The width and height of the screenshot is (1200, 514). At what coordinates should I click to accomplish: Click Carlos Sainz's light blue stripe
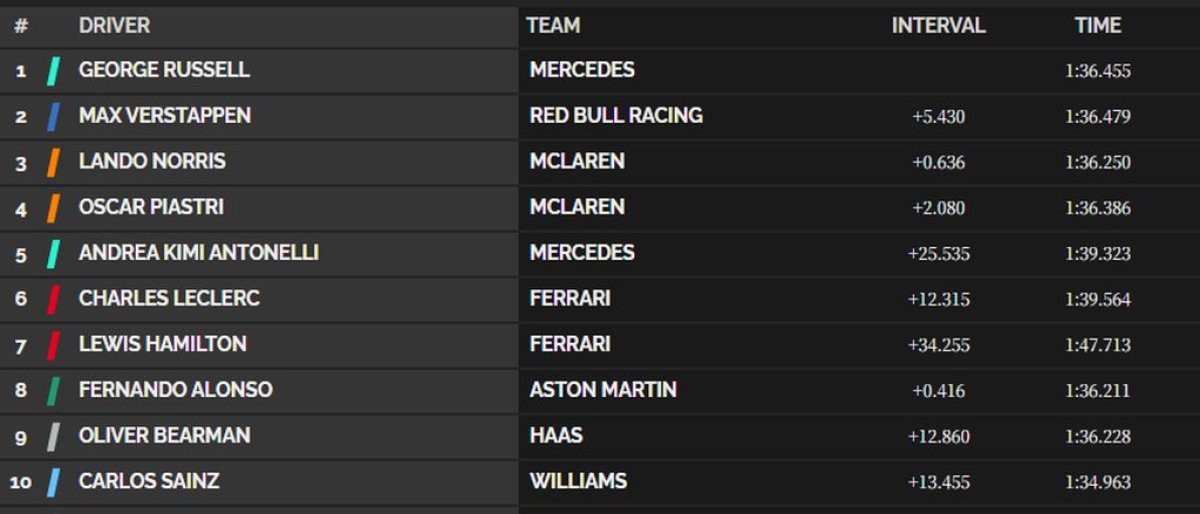(x=54, y=482)
